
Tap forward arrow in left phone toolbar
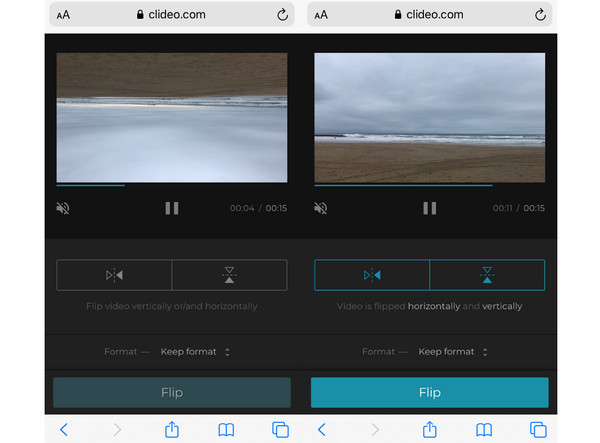[117, 430]
